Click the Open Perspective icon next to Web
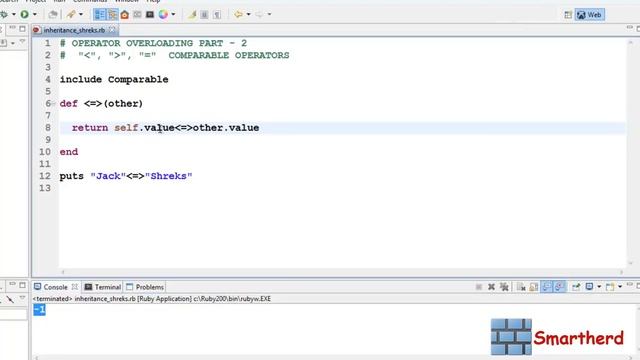Image resolution: width=640 pixels, height=360 pixels. coord(568,15)
